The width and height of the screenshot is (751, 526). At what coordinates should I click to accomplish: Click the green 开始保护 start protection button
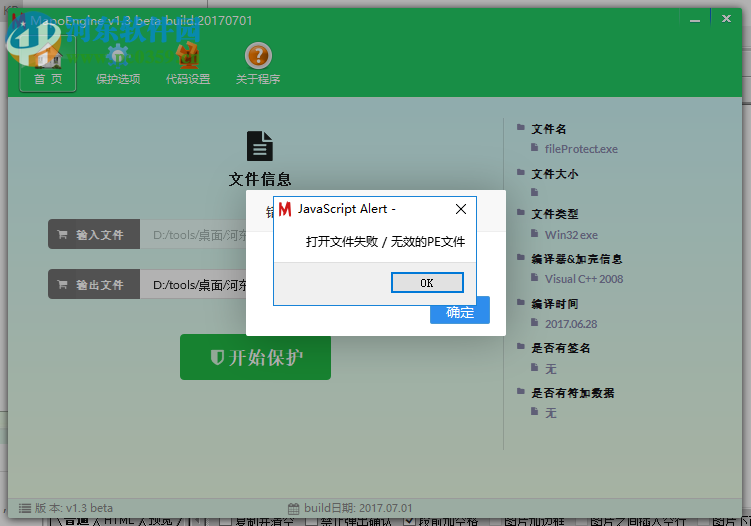click(255, 357)
